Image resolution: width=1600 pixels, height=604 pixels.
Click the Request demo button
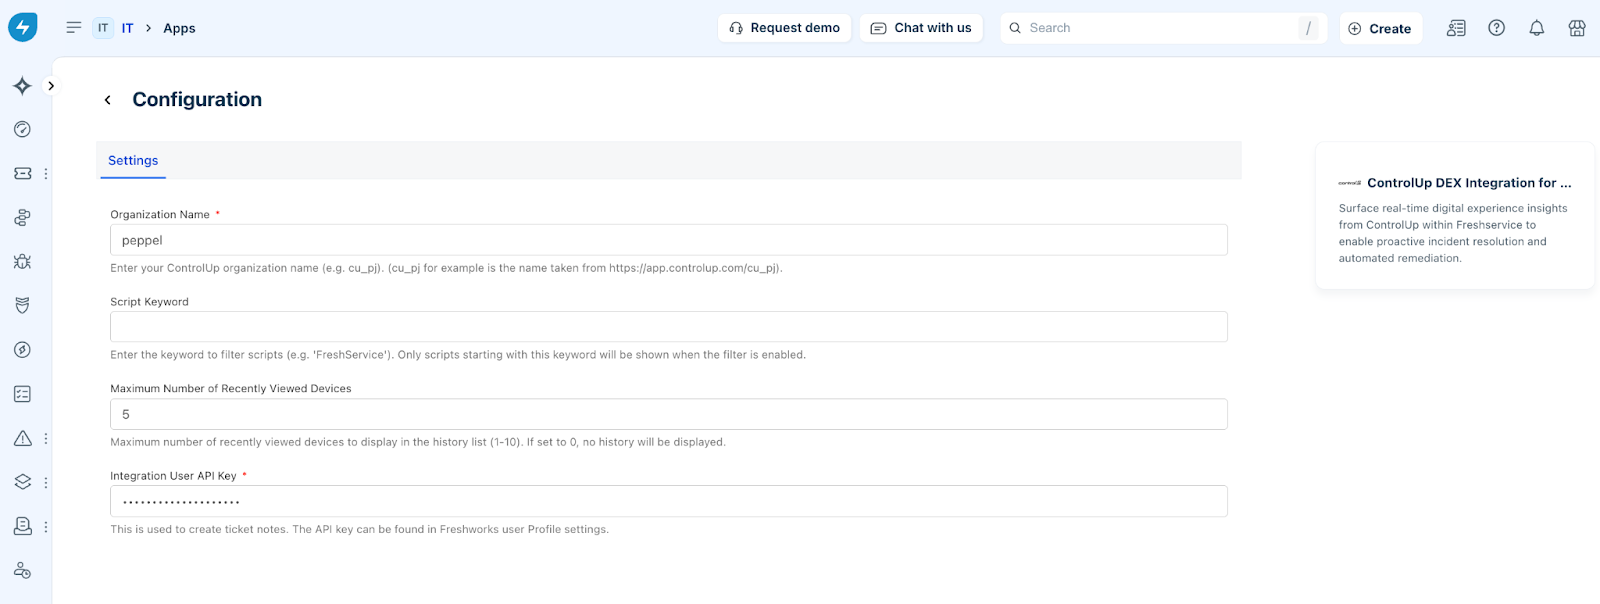point(785,28)
